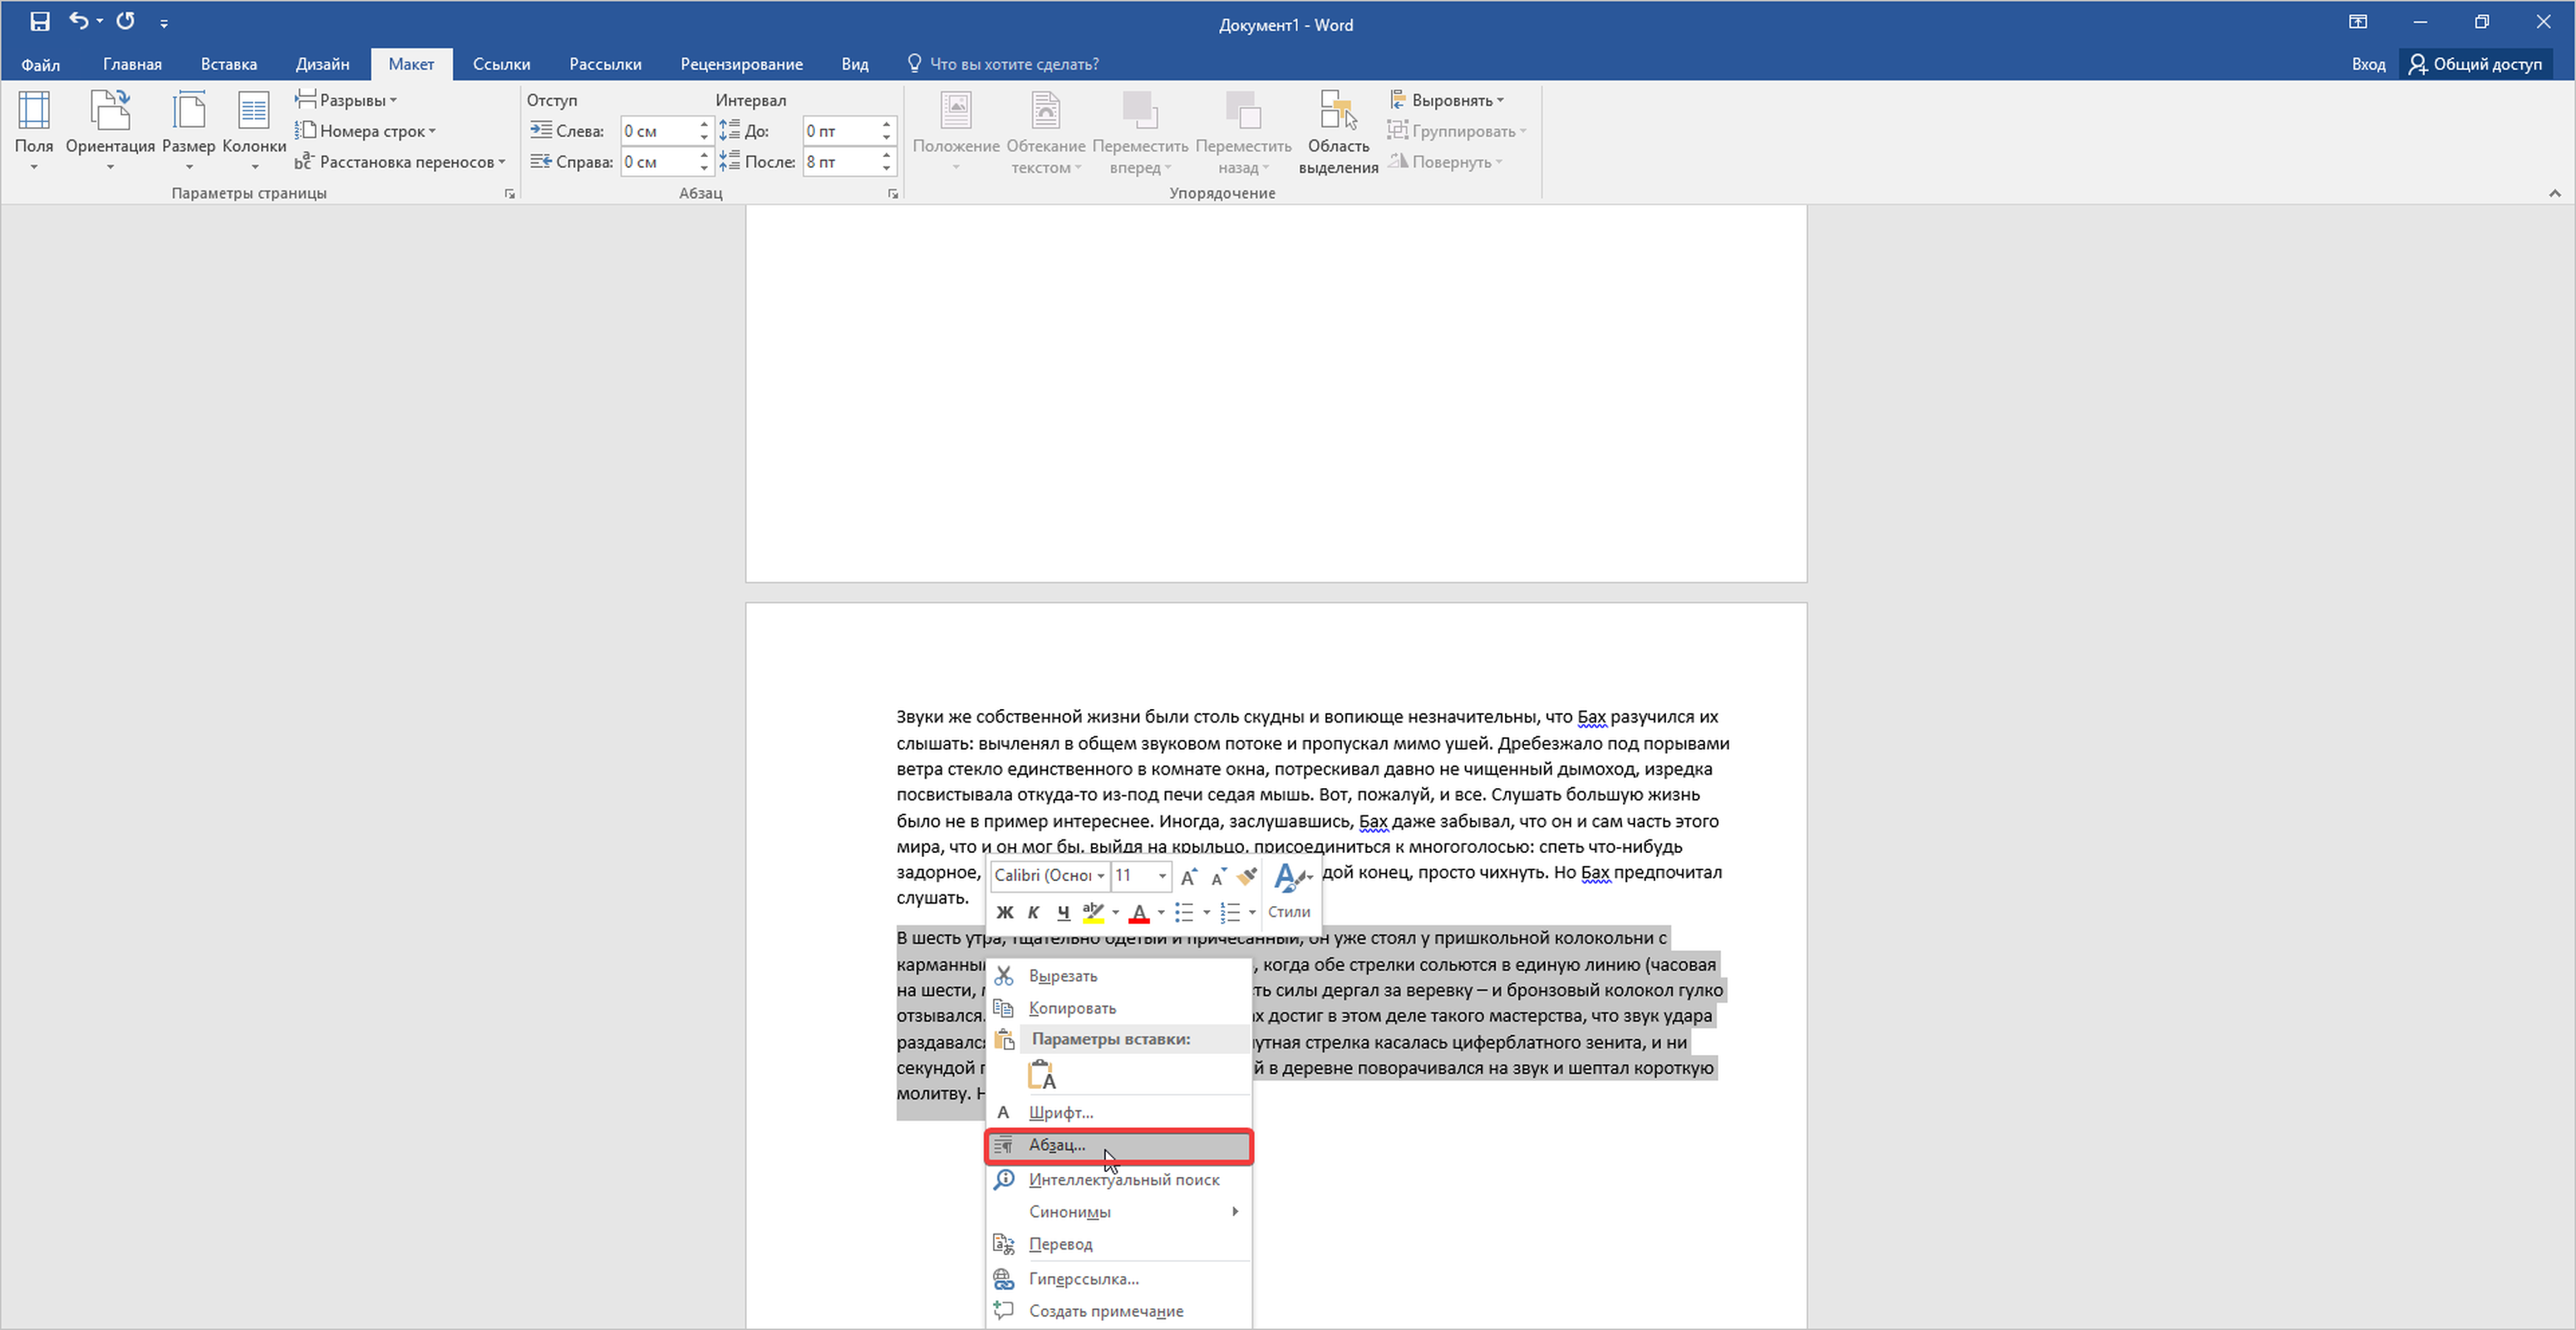Switch to the Вставка ribbon tab
The width and height of the screenshot is (2576, 1330).
coord(228,64)
